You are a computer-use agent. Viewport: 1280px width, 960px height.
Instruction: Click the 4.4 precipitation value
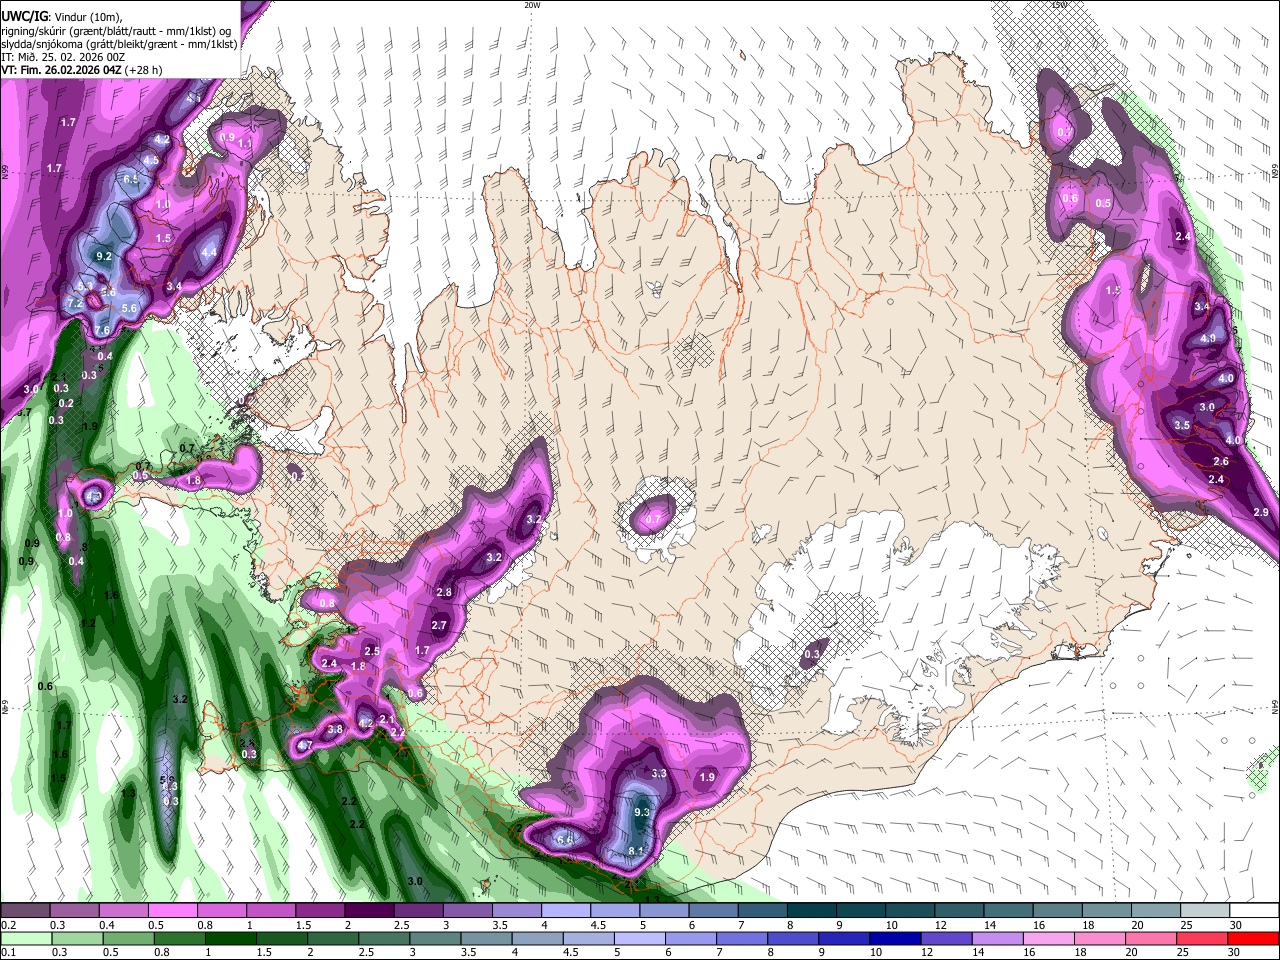209,253
